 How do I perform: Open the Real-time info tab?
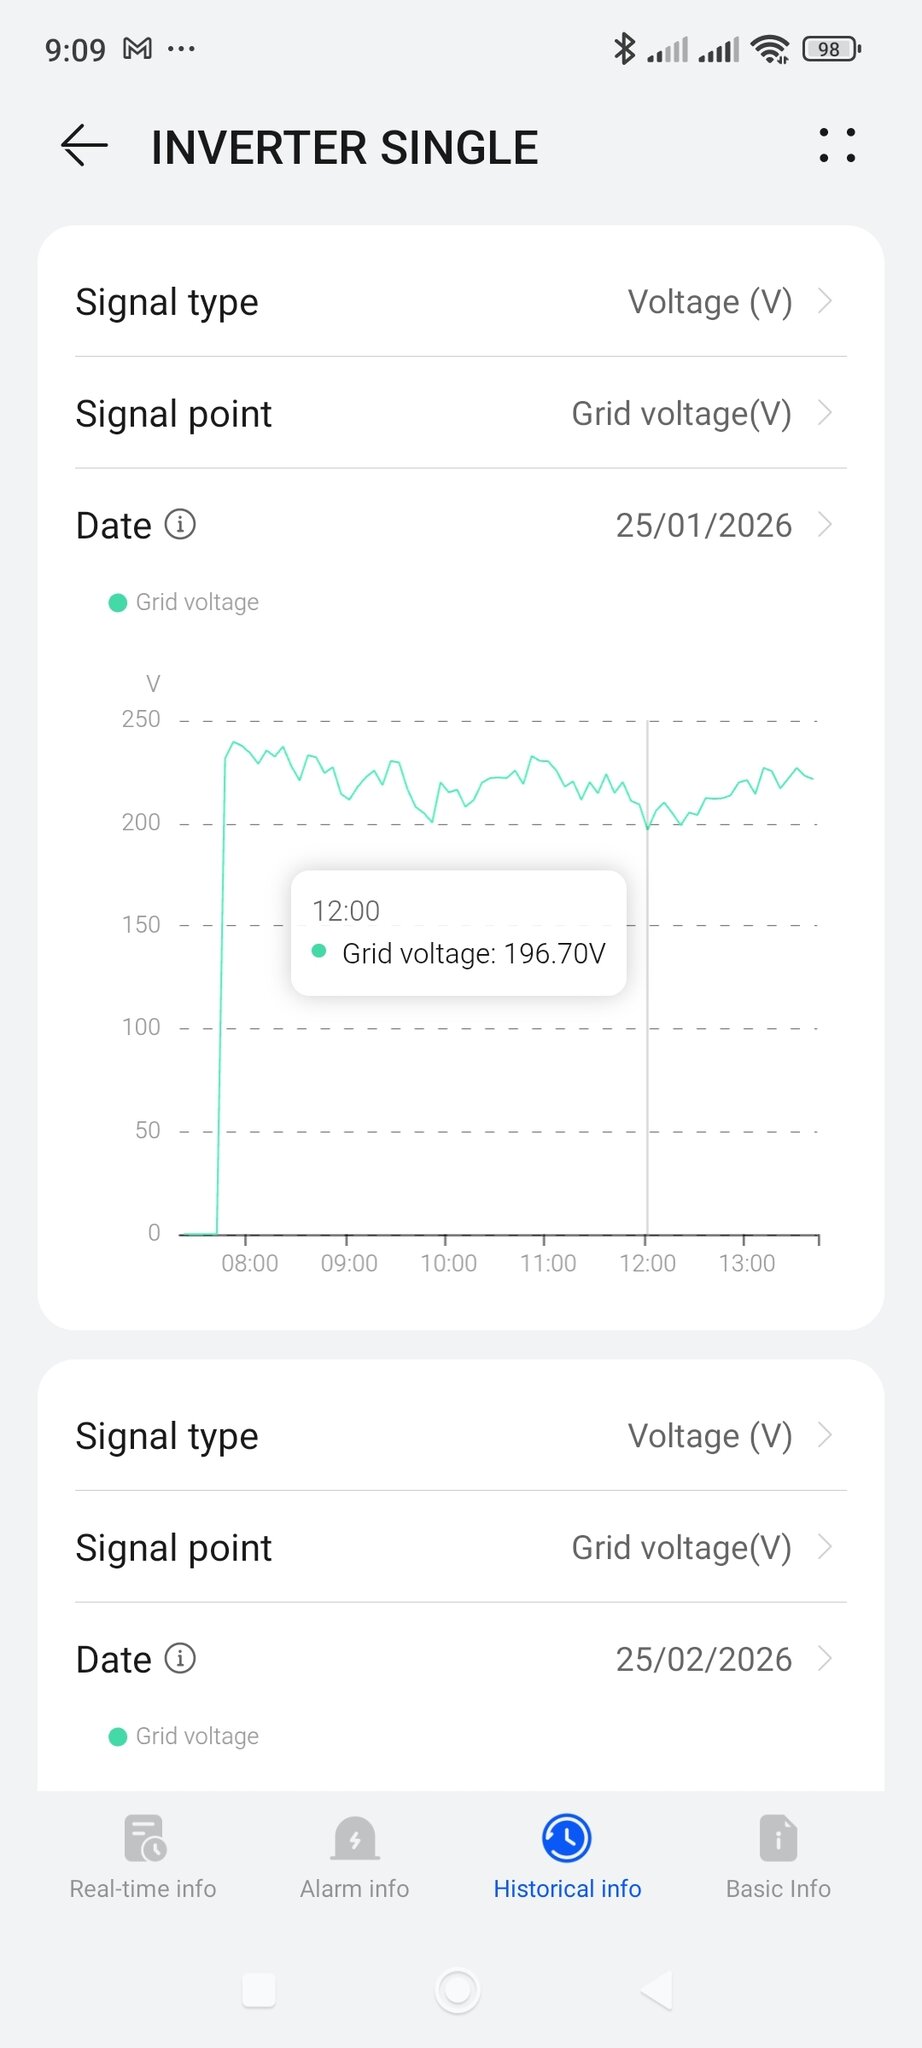(x=143, y=1857)
